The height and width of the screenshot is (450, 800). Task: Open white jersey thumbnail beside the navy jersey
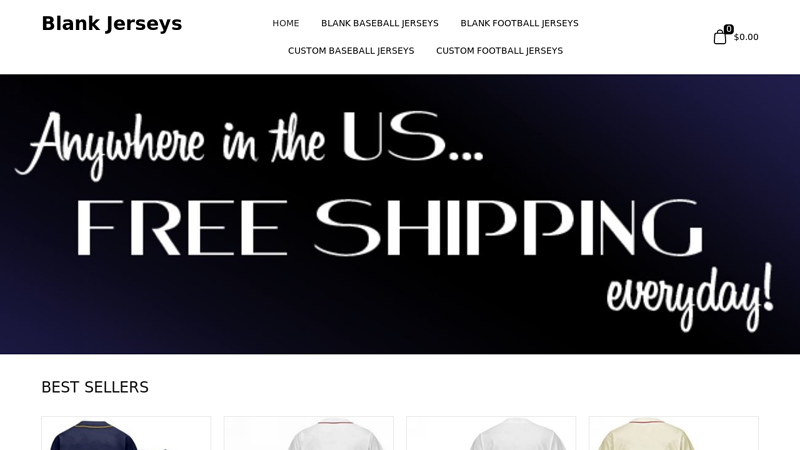(x=309, y=433)
